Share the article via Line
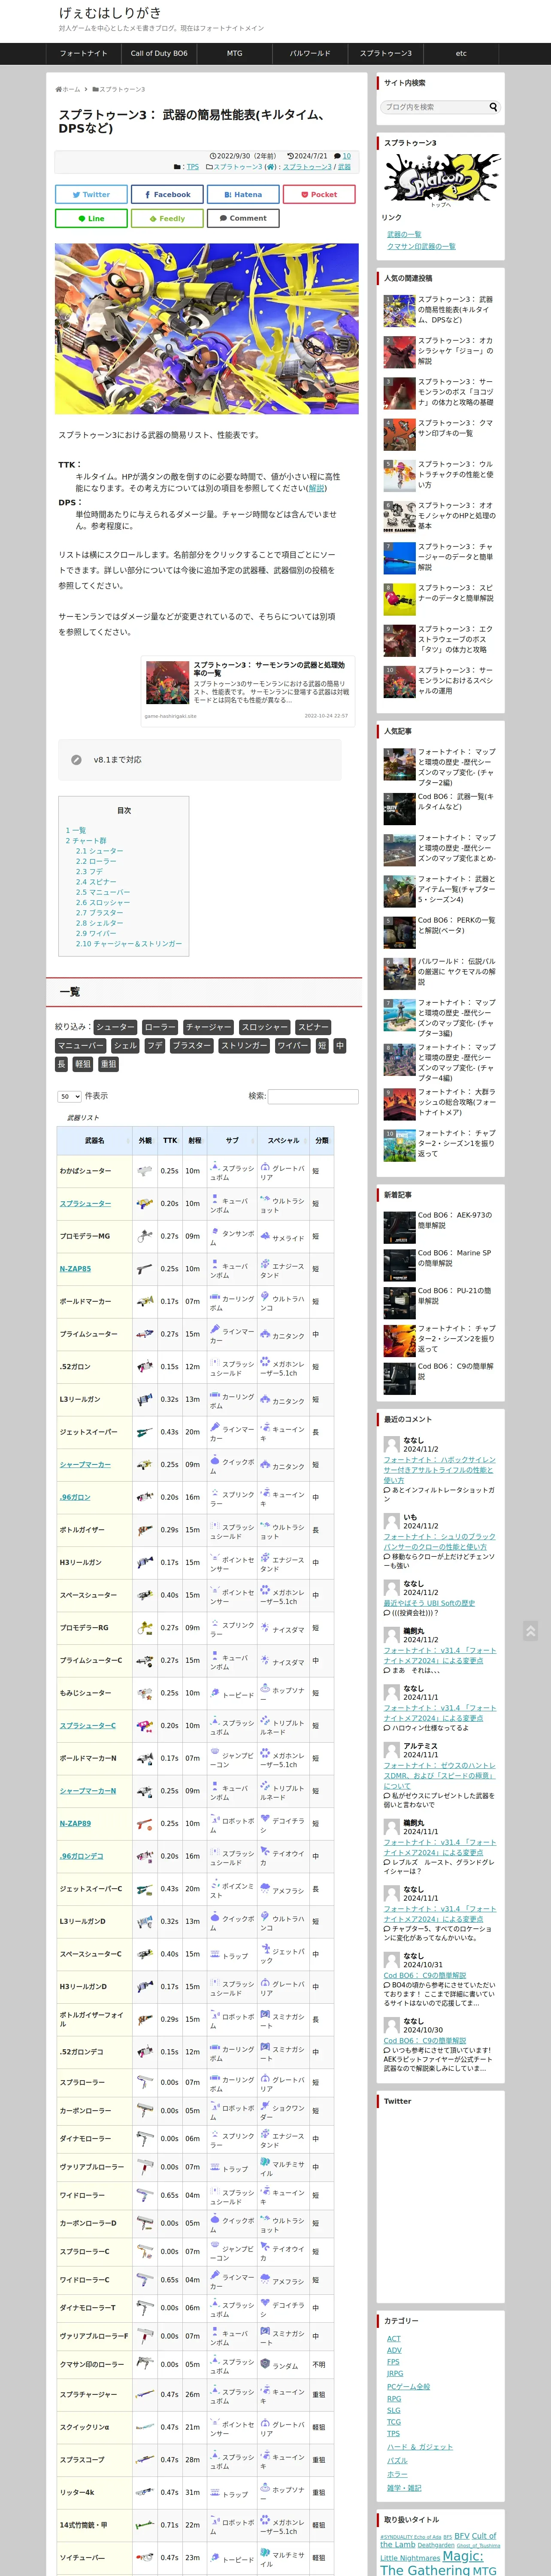This screenshot has height=2576, width=551. (91, 218)
